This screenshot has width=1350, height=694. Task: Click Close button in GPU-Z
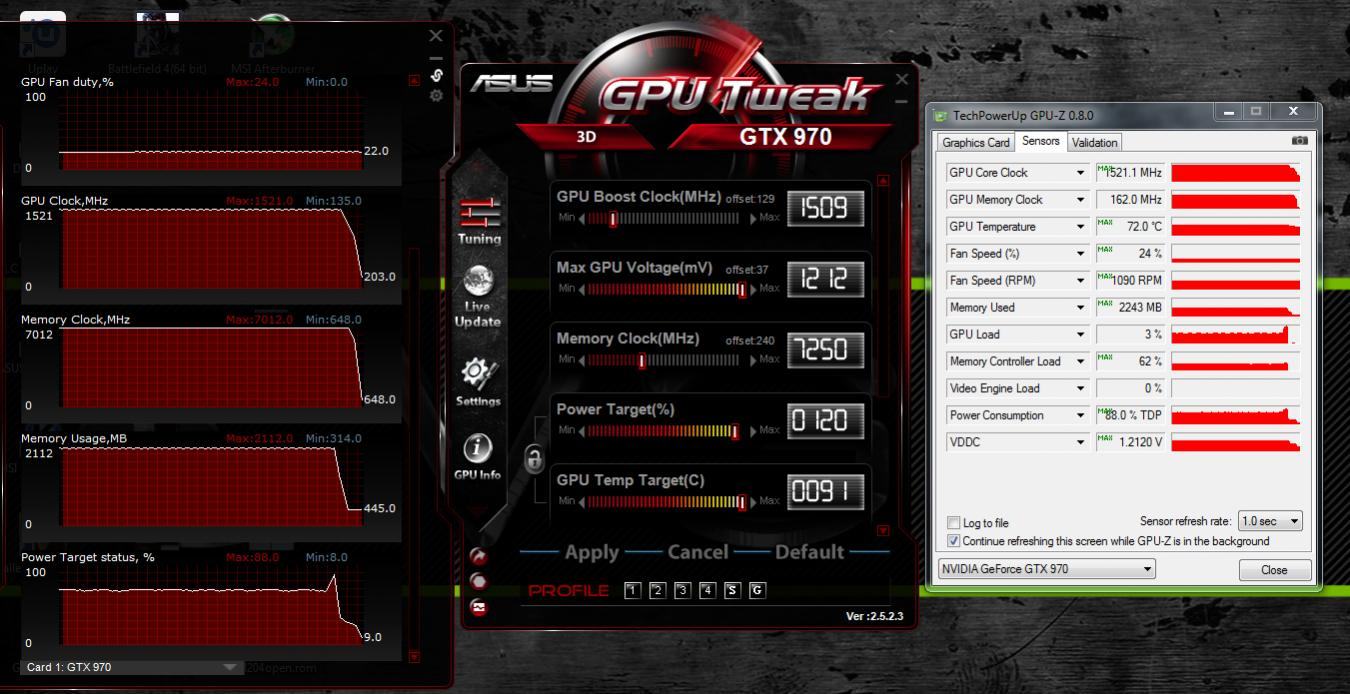tap(1274, 570)
